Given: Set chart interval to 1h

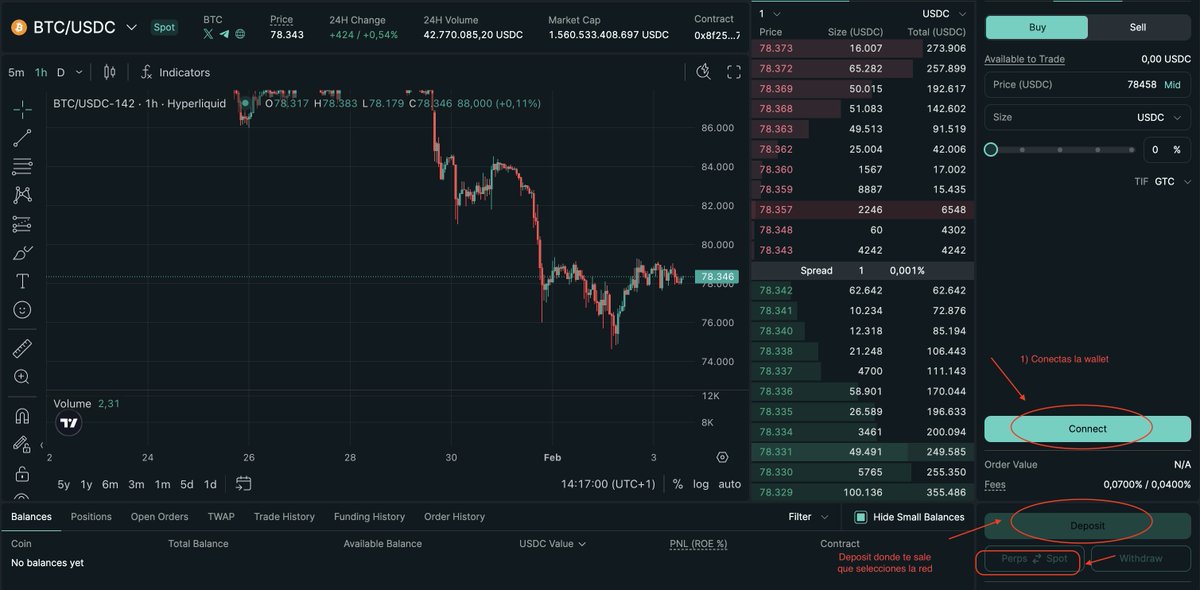Looking at the screenshot, I should click(41, 72).
